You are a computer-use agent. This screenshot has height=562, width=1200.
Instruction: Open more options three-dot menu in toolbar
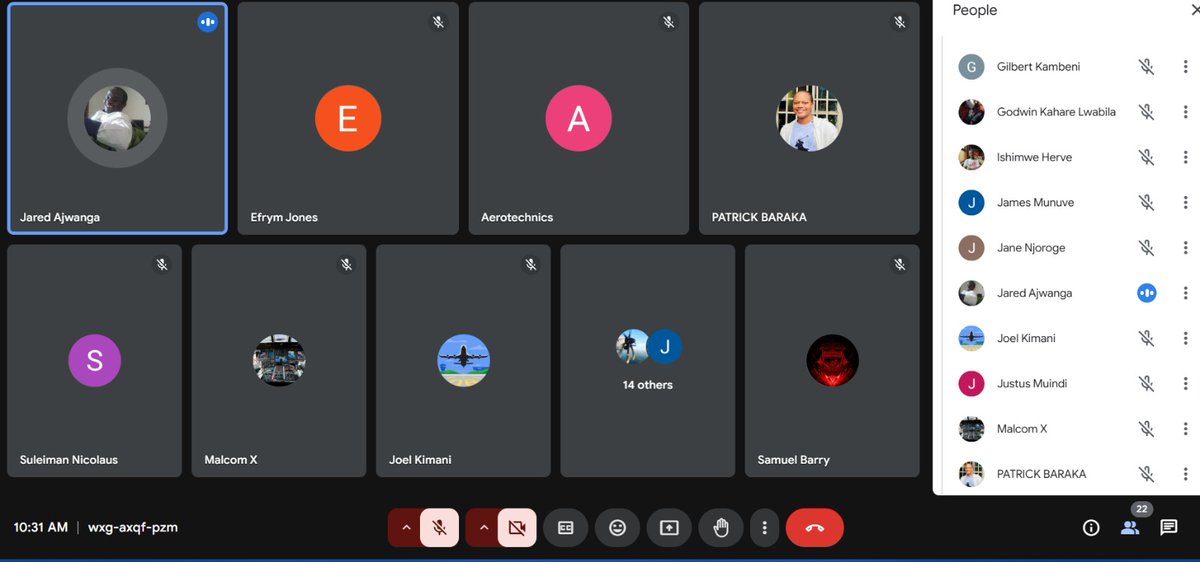764,528
